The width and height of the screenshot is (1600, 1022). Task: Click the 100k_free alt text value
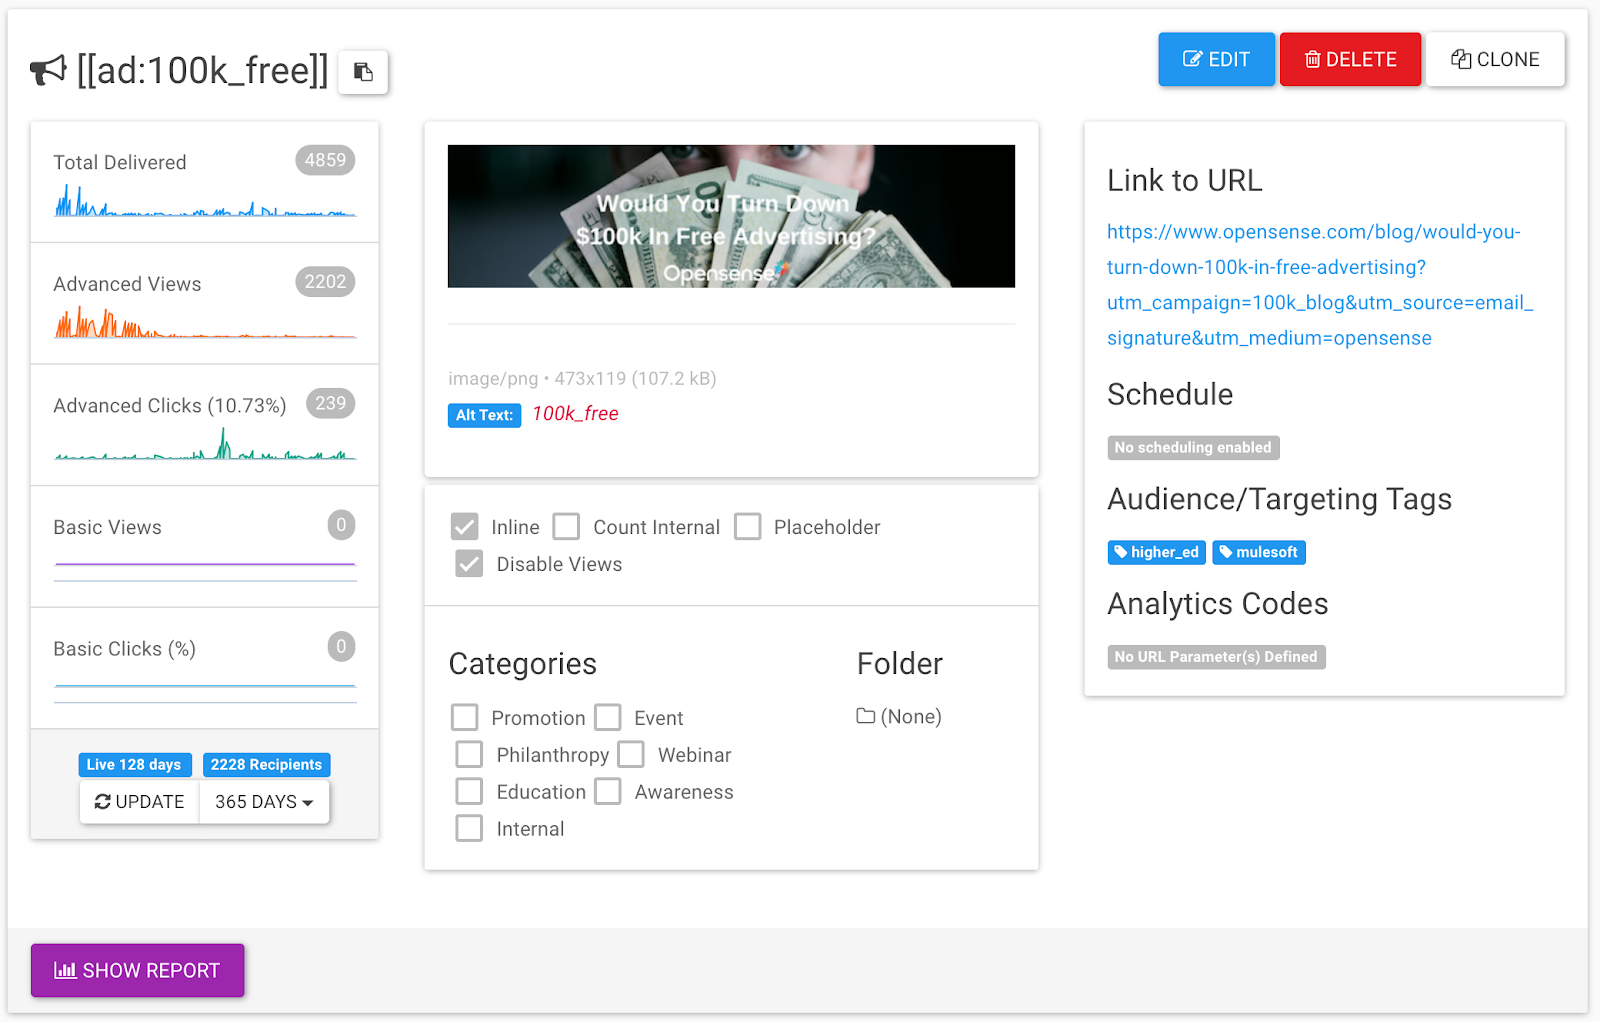pos(575,414)
